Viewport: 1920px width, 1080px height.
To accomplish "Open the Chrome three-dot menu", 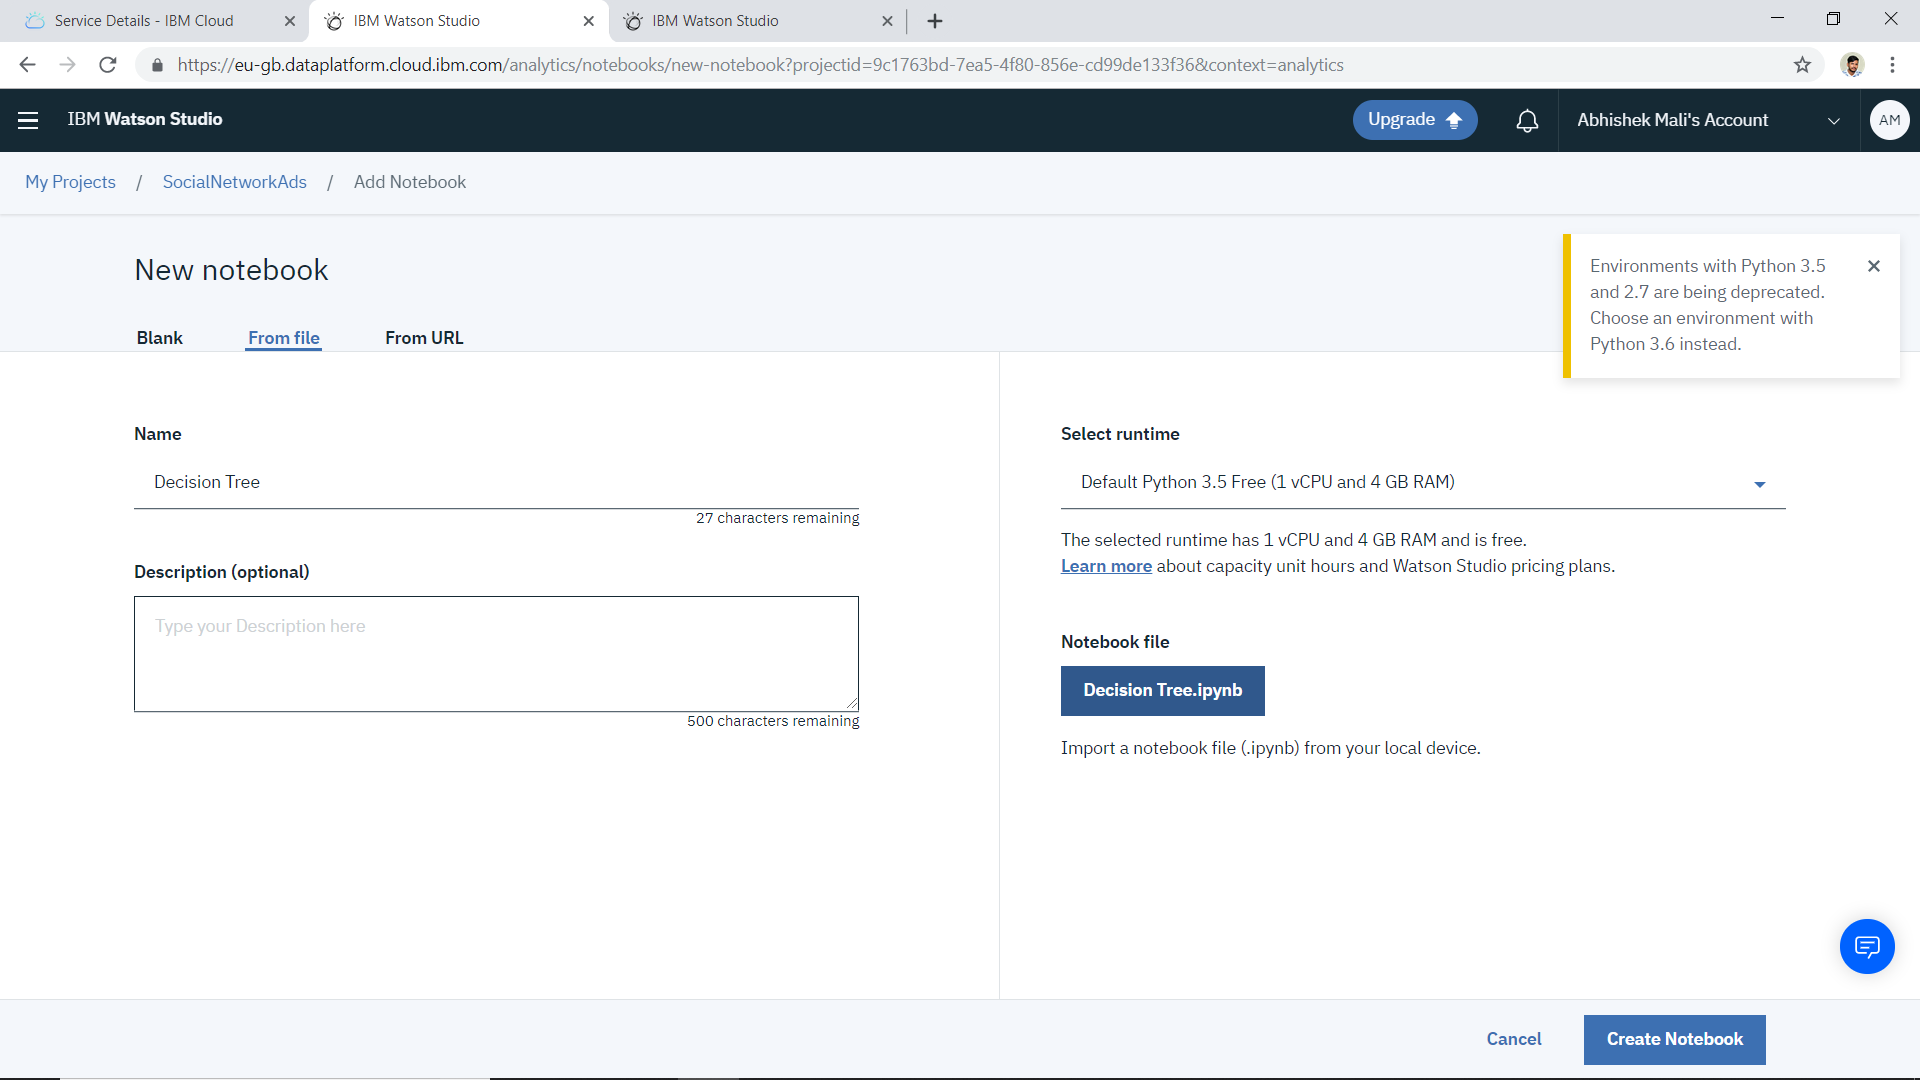I will (x=1892, y=65).
